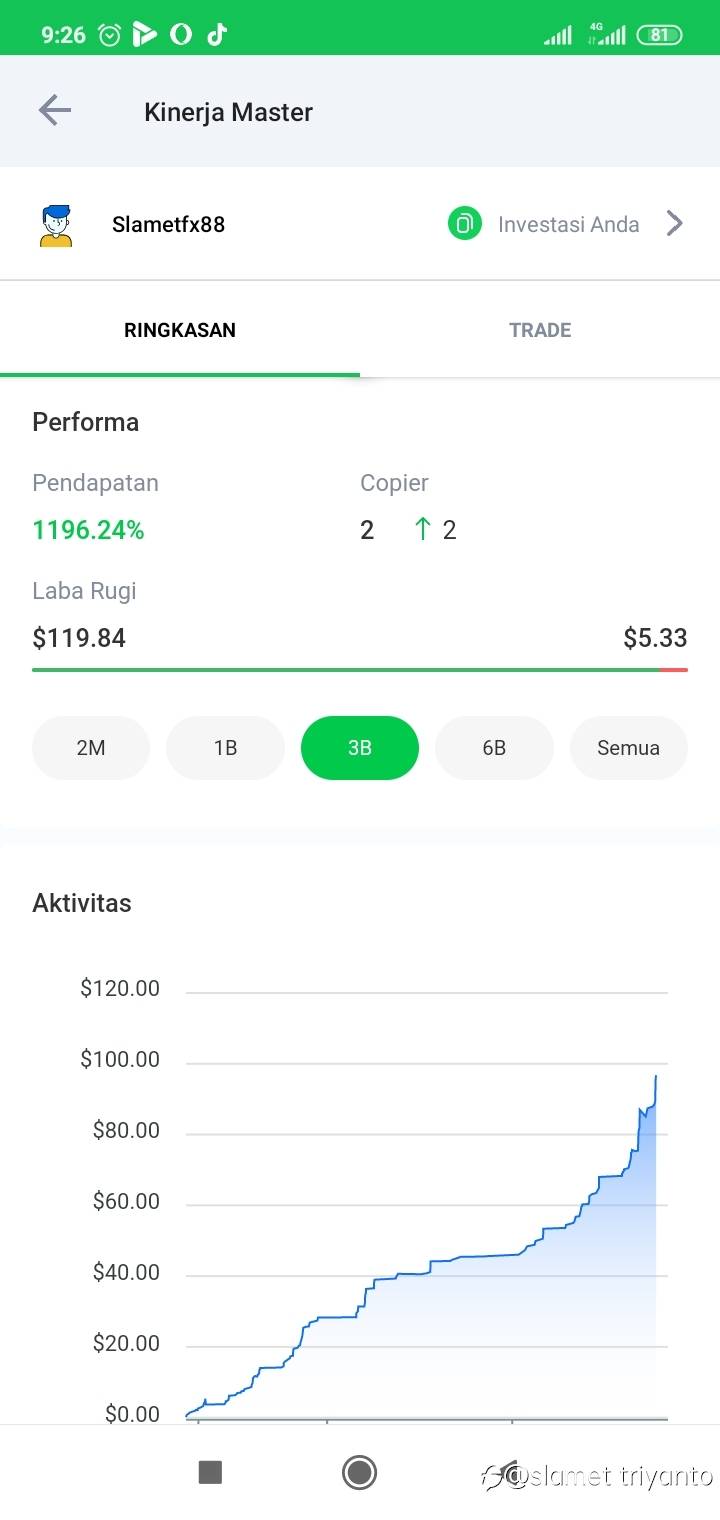This screenshot has width=720, height=1520.
Task: Tap the TikTok notification icon
Action: (217, 34)
